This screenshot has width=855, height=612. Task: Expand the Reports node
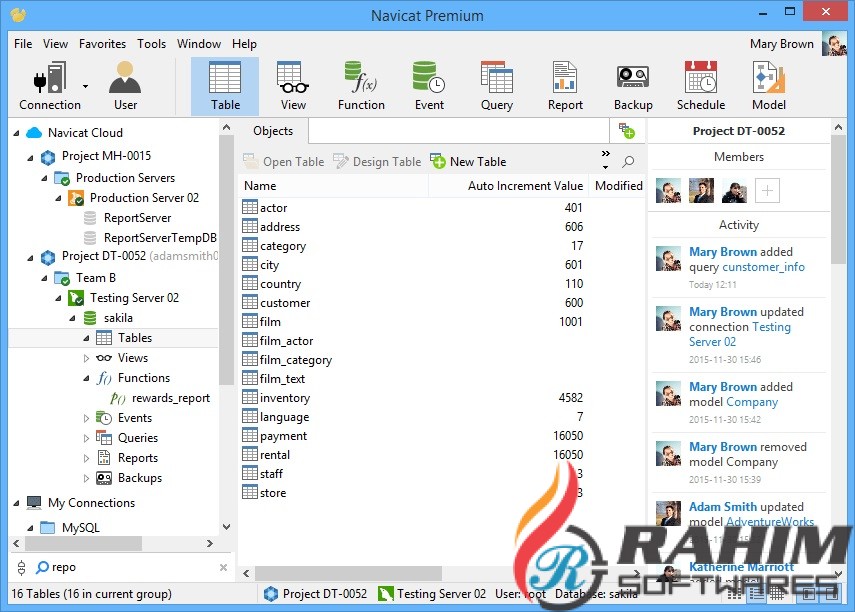(86, 459)
